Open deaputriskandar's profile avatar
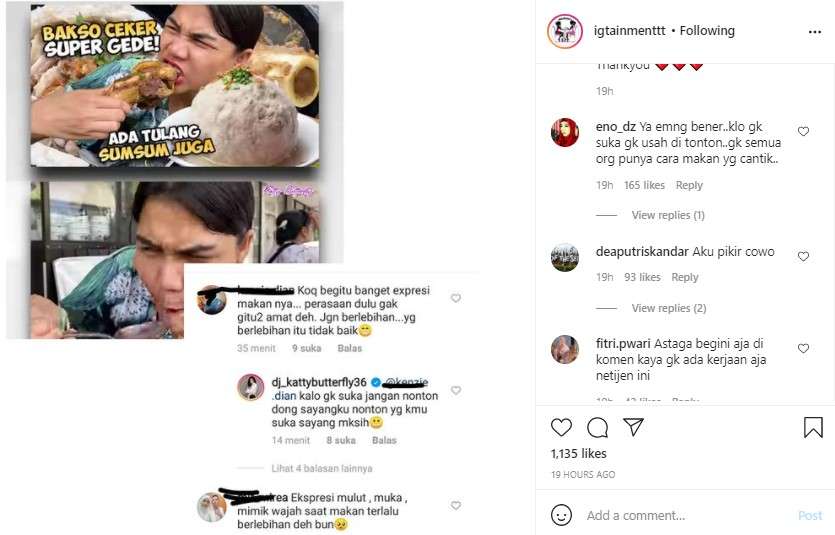This screenshot has width=835, height=535. coord(565,258)
